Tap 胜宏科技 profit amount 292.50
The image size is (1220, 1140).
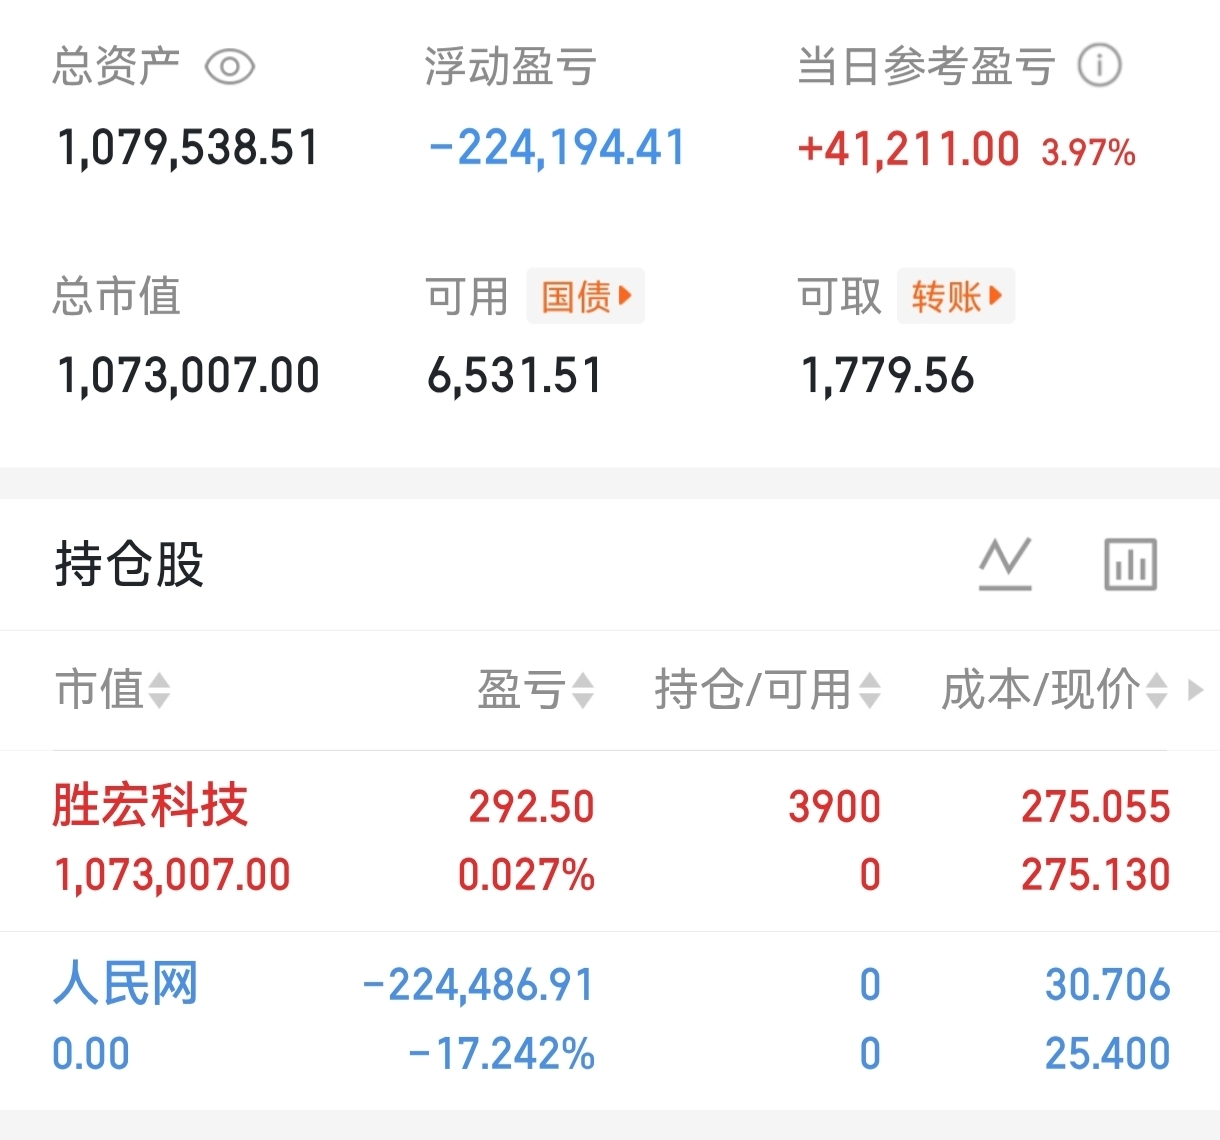(531, 807)
